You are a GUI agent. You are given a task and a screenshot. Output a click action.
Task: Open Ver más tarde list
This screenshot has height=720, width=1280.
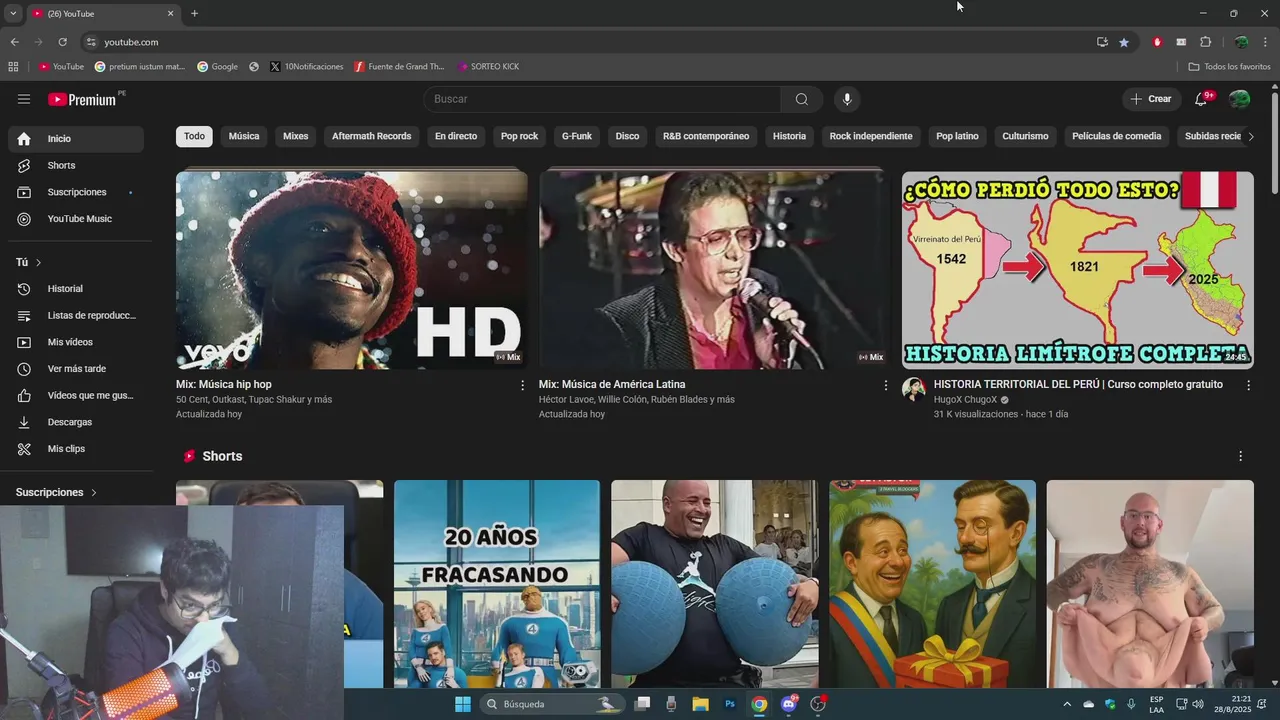[x=76, y=369]
